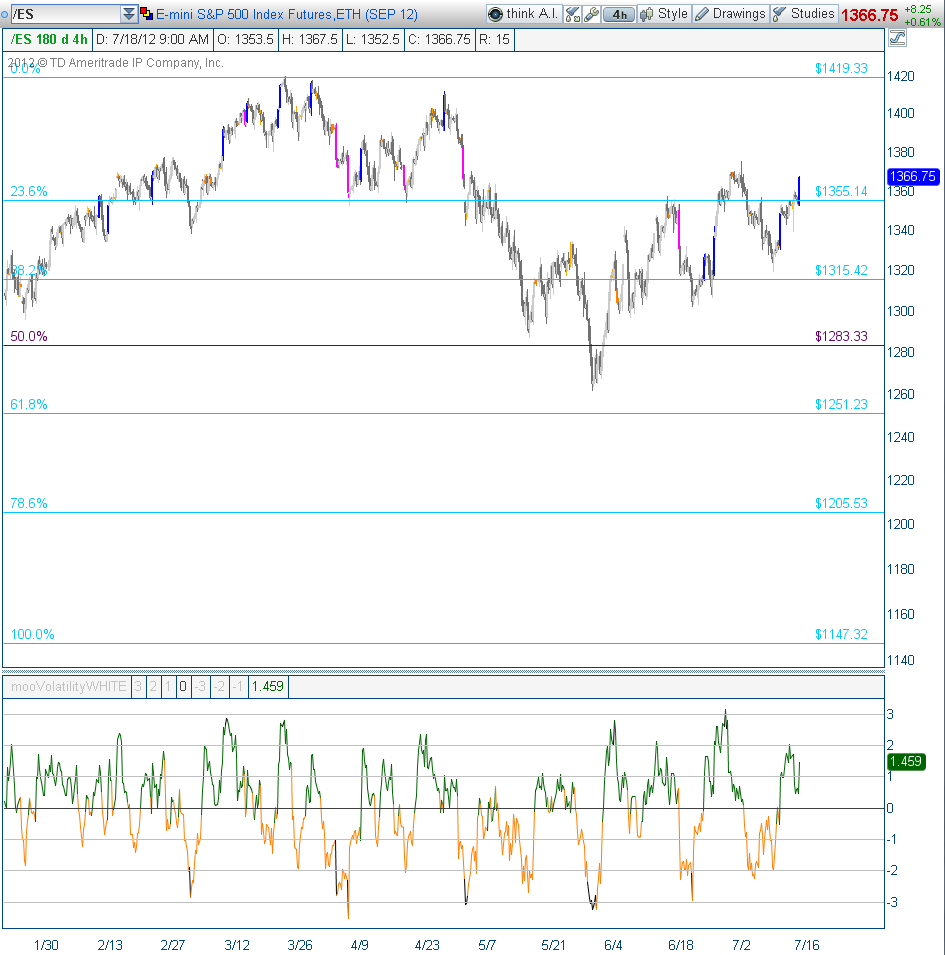The image size is (945, 955).
Task: Open the 4h timeframe dropdown
Action: point(620,14)
